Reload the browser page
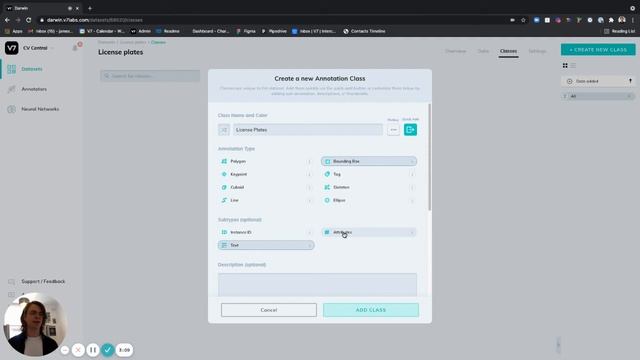Image resolution: width=640 pixels, height=360 pixels. (28, 20)
